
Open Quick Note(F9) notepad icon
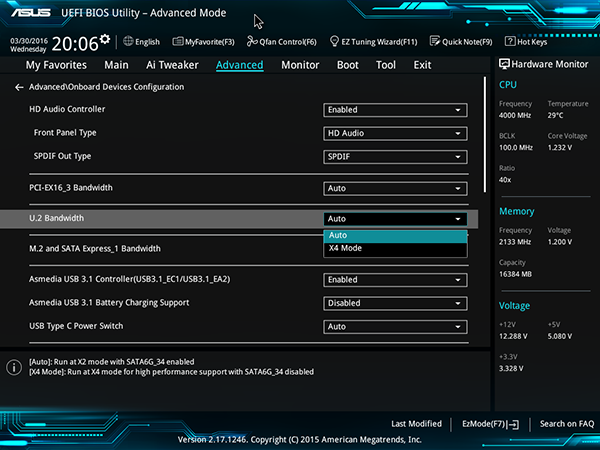point(435,41)
